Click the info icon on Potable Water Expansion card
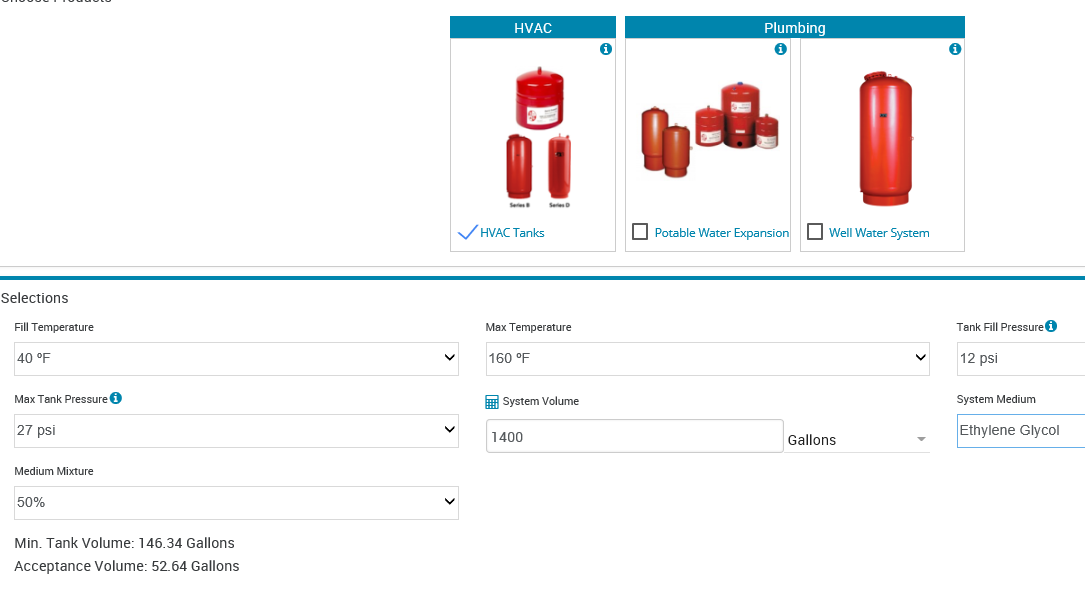The width and height of the screenshot is (1085, 589). point(781,49)
